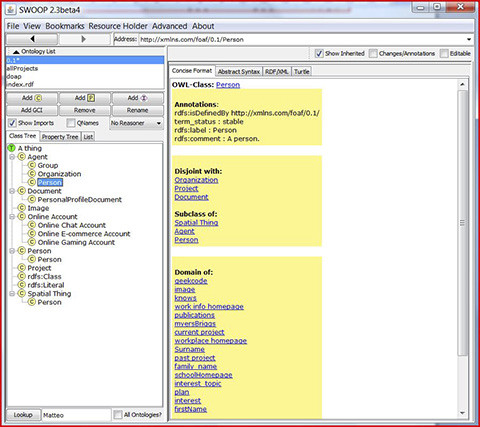The height and width of the screenshot is (427, 480).
Task: Click the class icon beside Agent
Action: tap(22, 156)
